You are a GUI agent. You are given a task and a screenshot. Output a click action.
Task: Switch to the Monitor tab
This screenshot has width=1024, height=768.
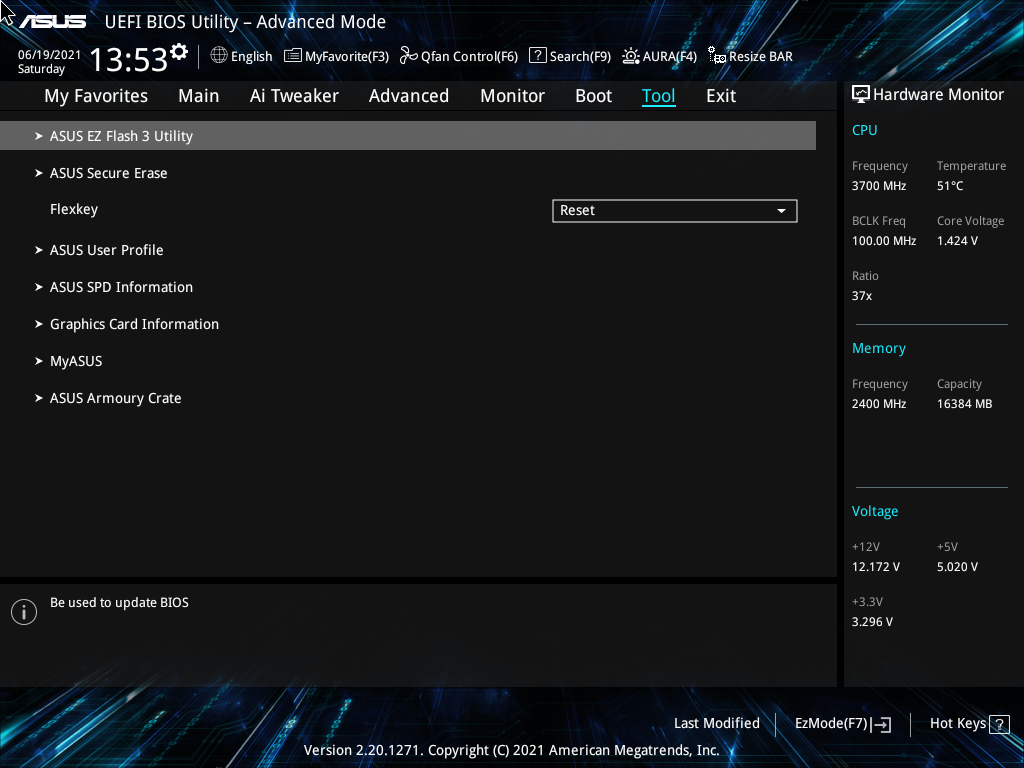(512, 95)
